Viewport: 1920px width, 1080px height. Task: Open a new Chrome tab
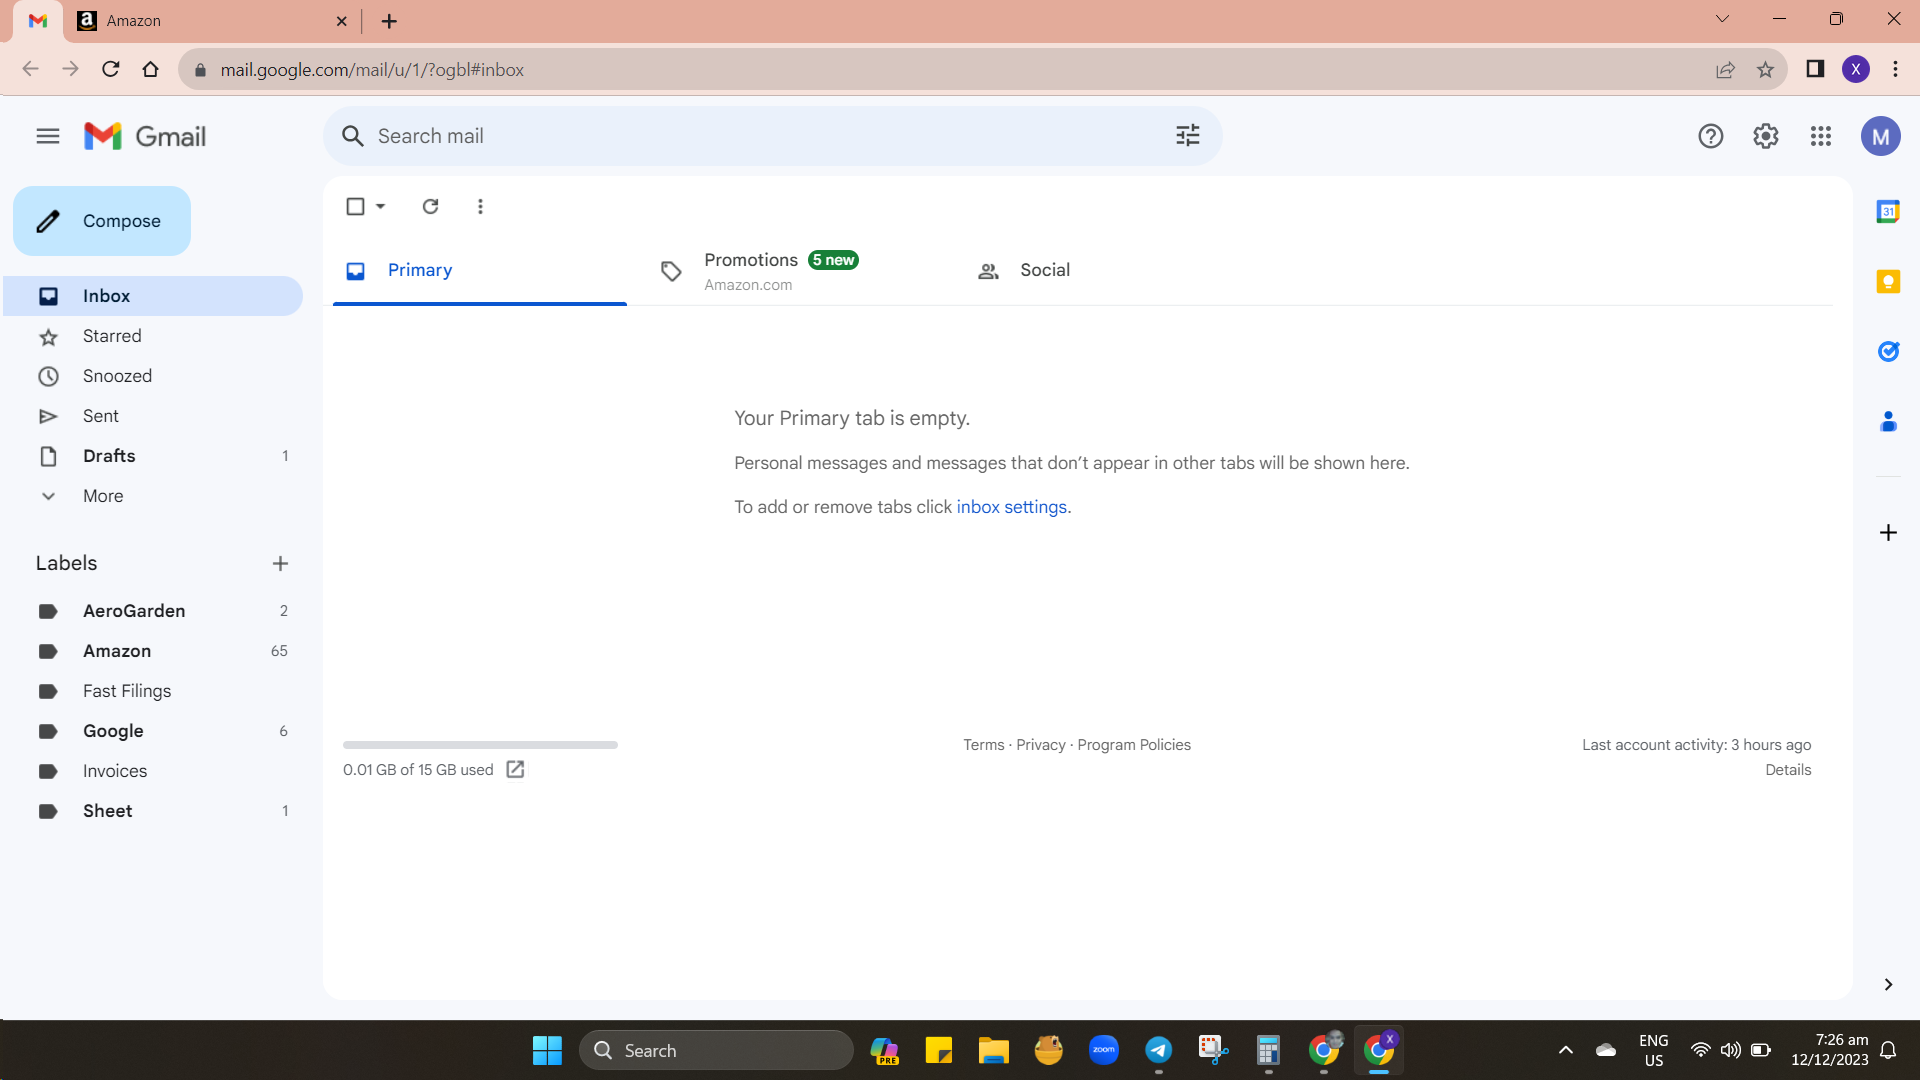click(389, 21)
